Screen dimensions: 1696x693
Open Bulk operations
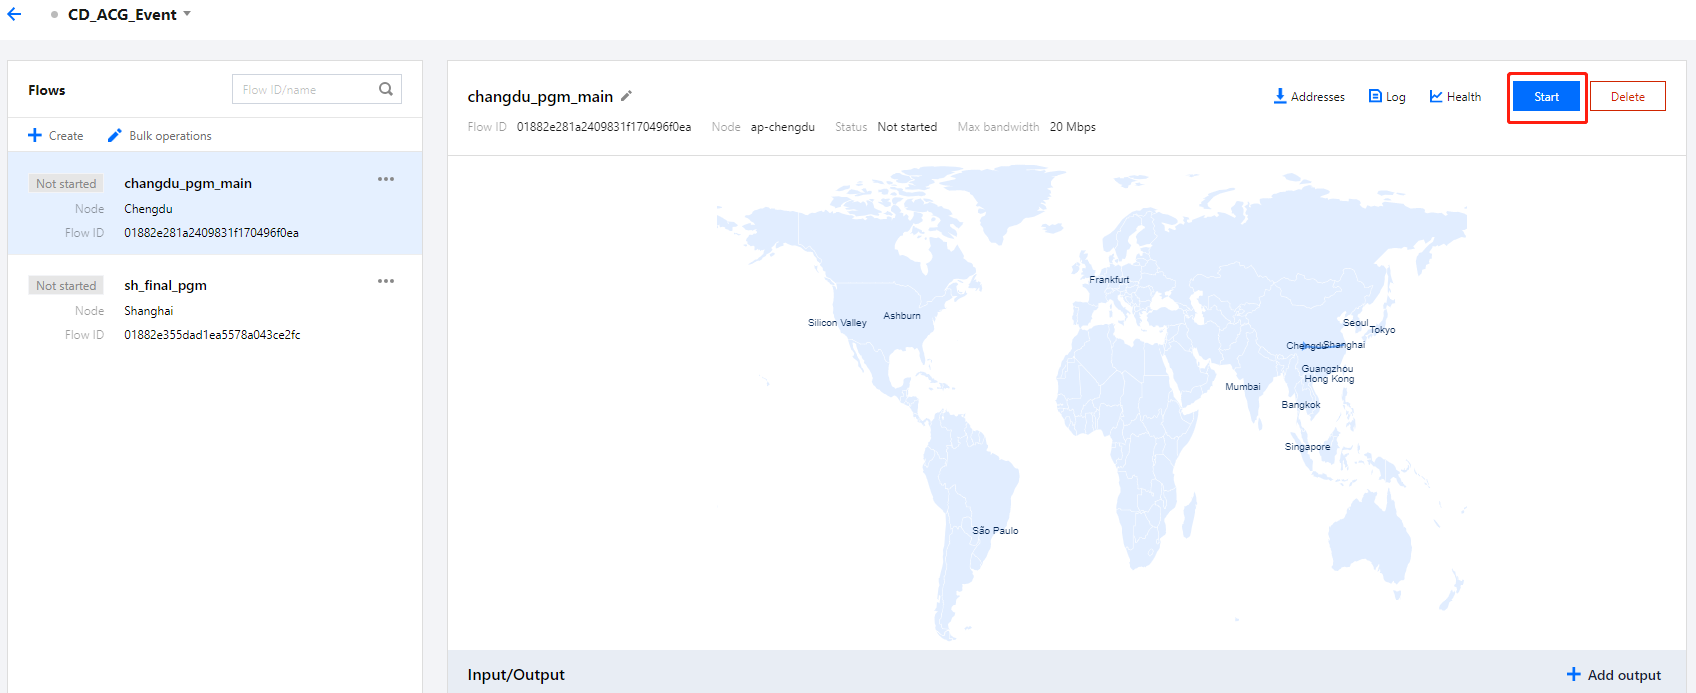coord(170,136)
